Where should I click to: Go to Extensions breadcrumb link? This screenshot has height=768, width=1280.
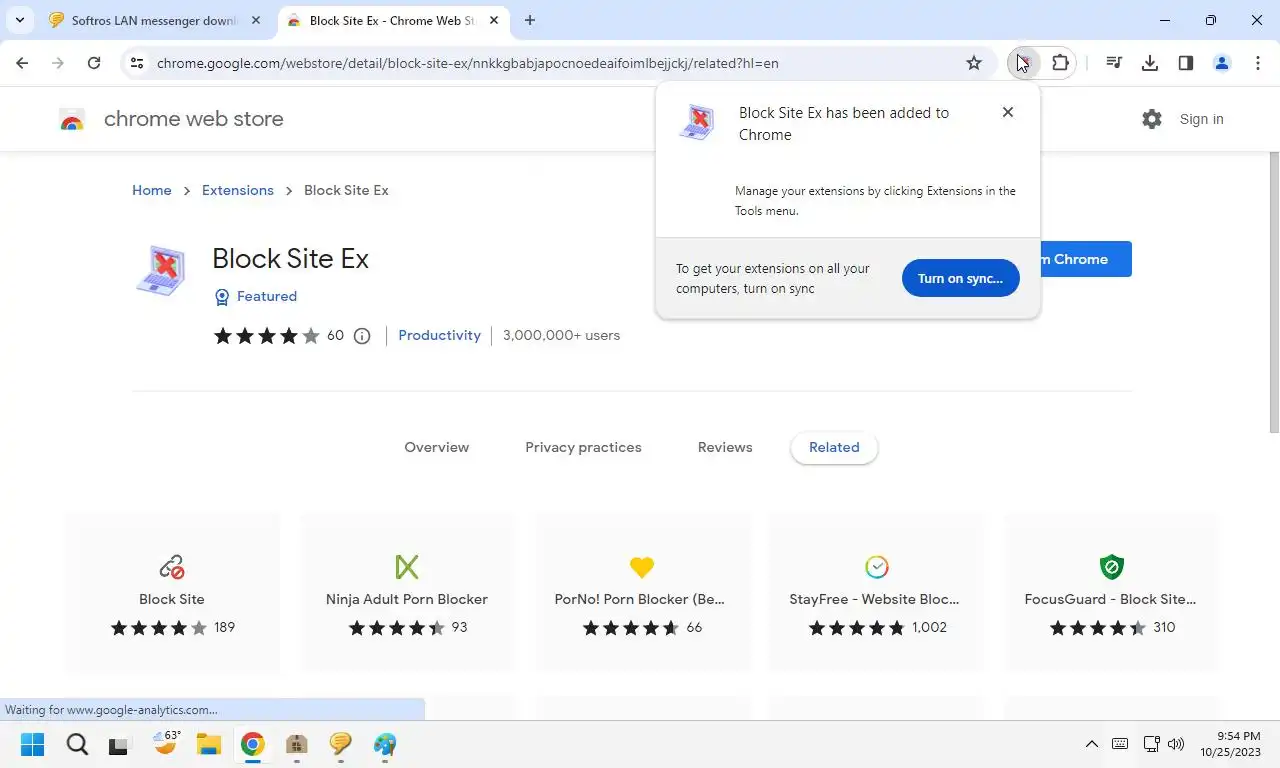click(x=238, y=190)
